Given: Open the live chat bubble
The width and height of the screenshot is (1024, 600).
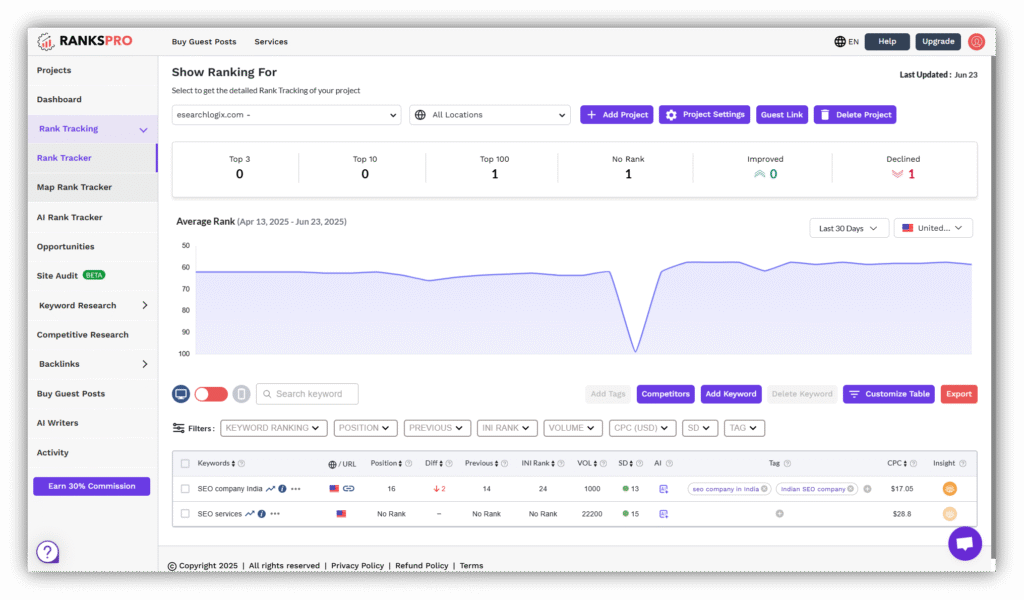Looking at the screenshot, I should coord(965,543).
